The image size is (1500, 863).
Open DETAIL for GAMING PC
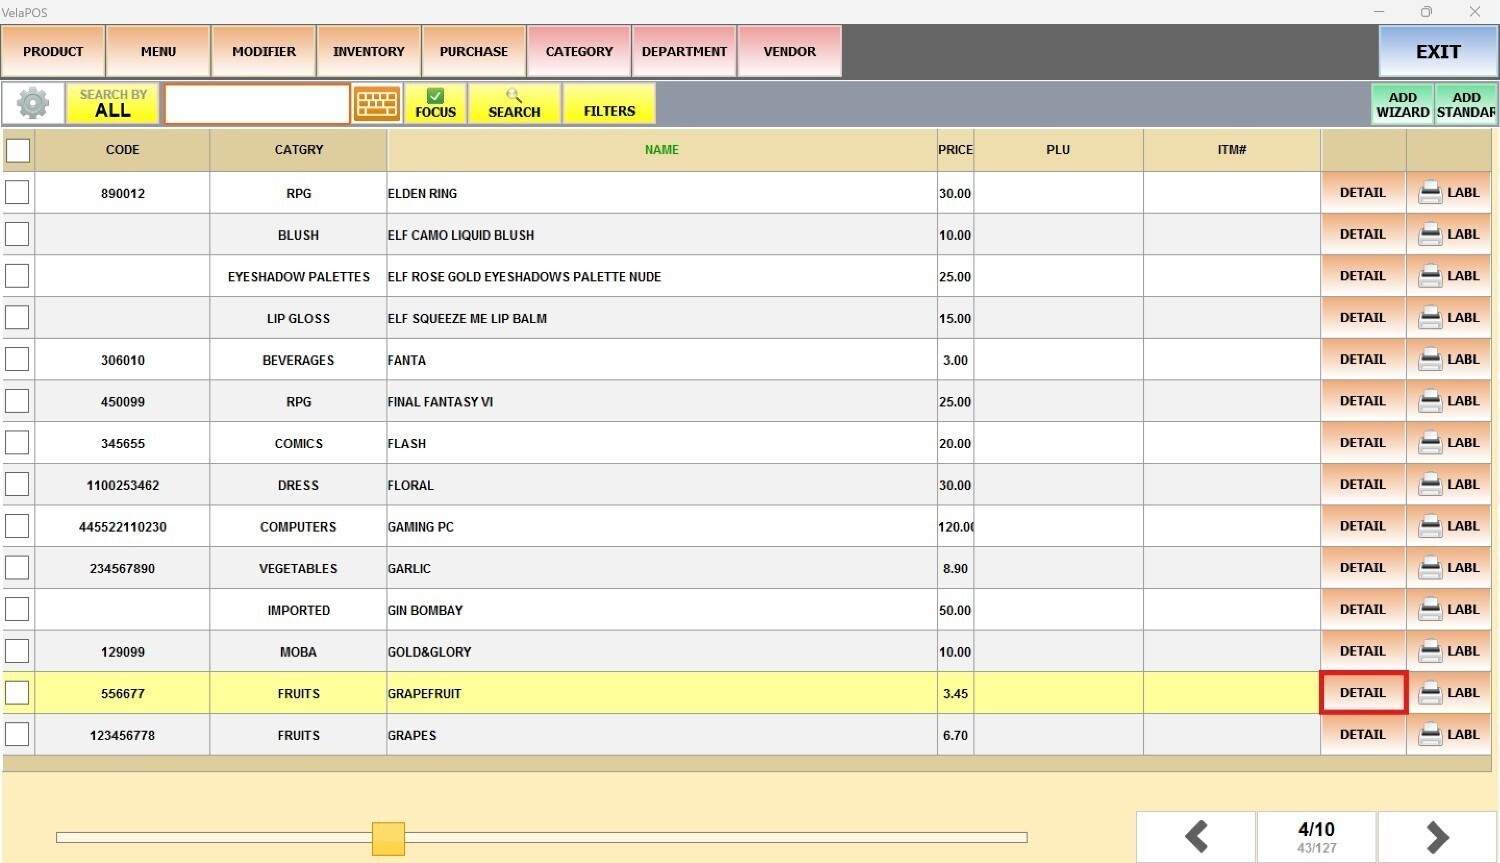coord(1363,526)
